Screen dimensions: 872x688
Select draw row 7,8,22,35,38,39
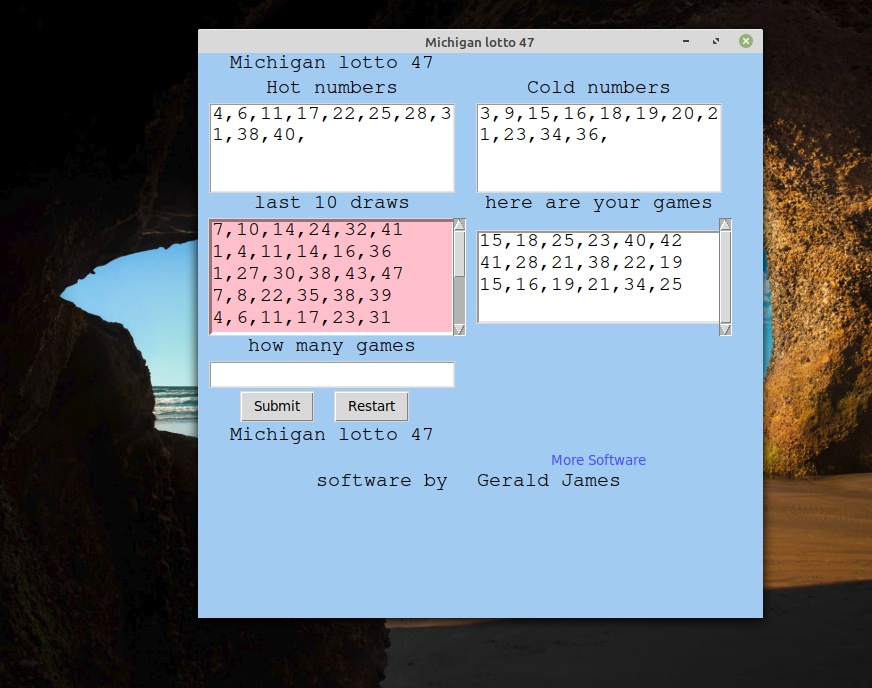tap(302, 295)
